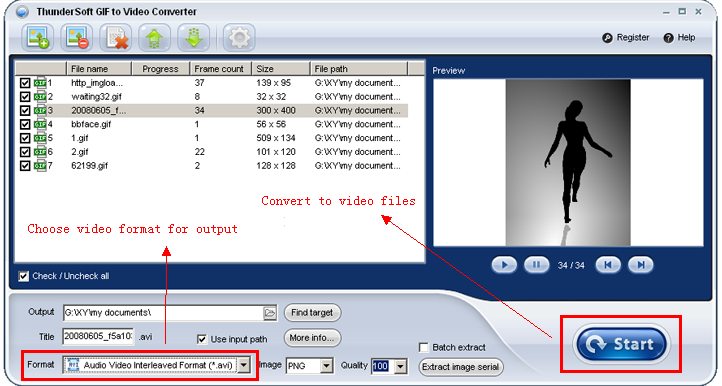
Task: Open the Help menu item
Action: (679, 38)
